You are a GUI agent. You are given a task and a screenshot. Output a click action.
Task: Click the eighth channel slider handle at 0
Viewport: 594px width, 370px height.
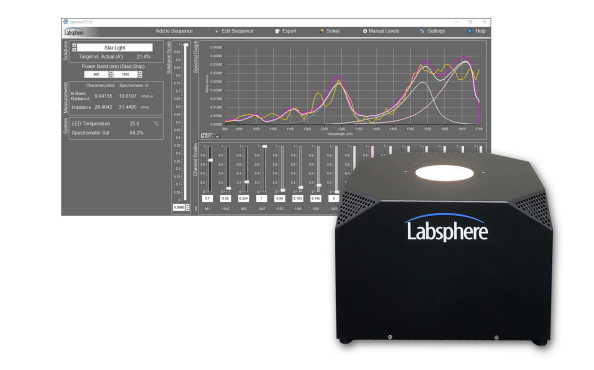[337, 192]
